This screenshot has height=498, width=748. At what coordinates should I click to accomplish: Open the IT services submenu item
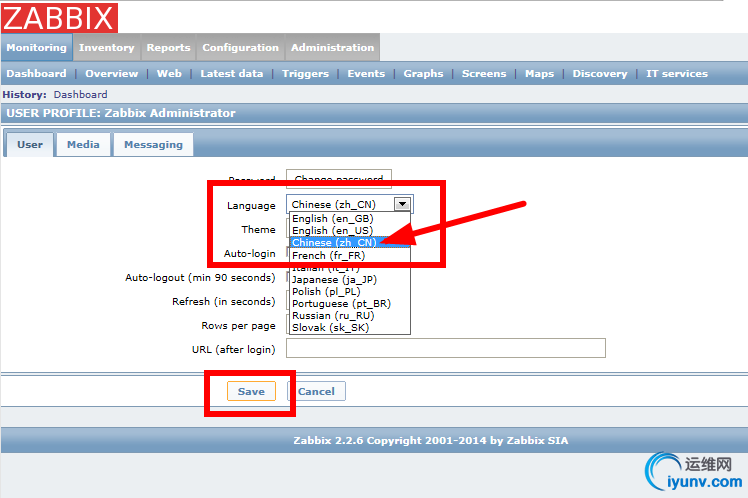tap(677, 73)
